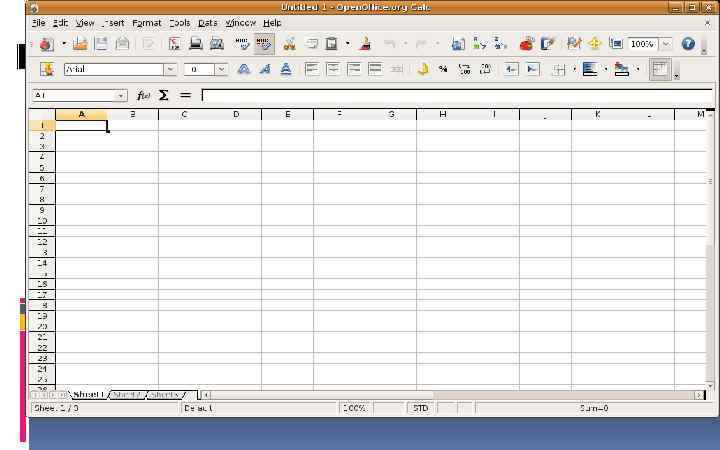Sort Ascending toolbar icon
The image size is (720, 450).
[x=479, y=44]
